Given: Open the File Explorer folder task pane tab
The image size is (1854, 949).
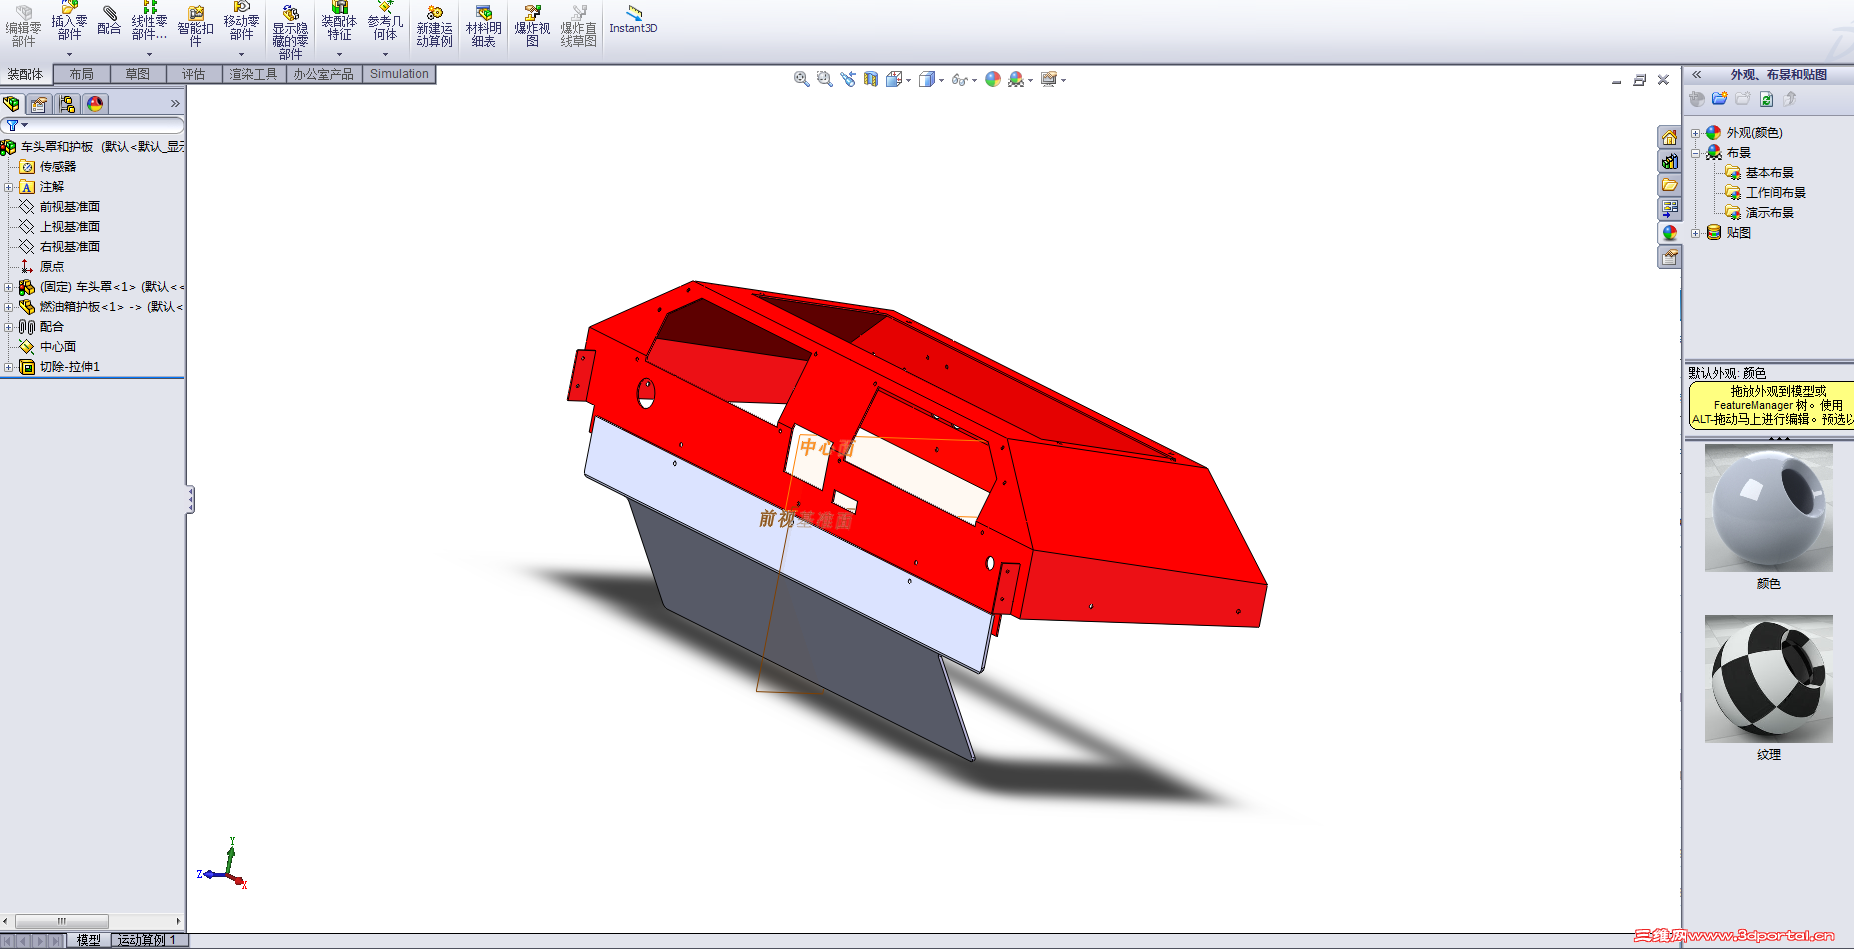Looking at the screenshot, I should coord(1669,185).
